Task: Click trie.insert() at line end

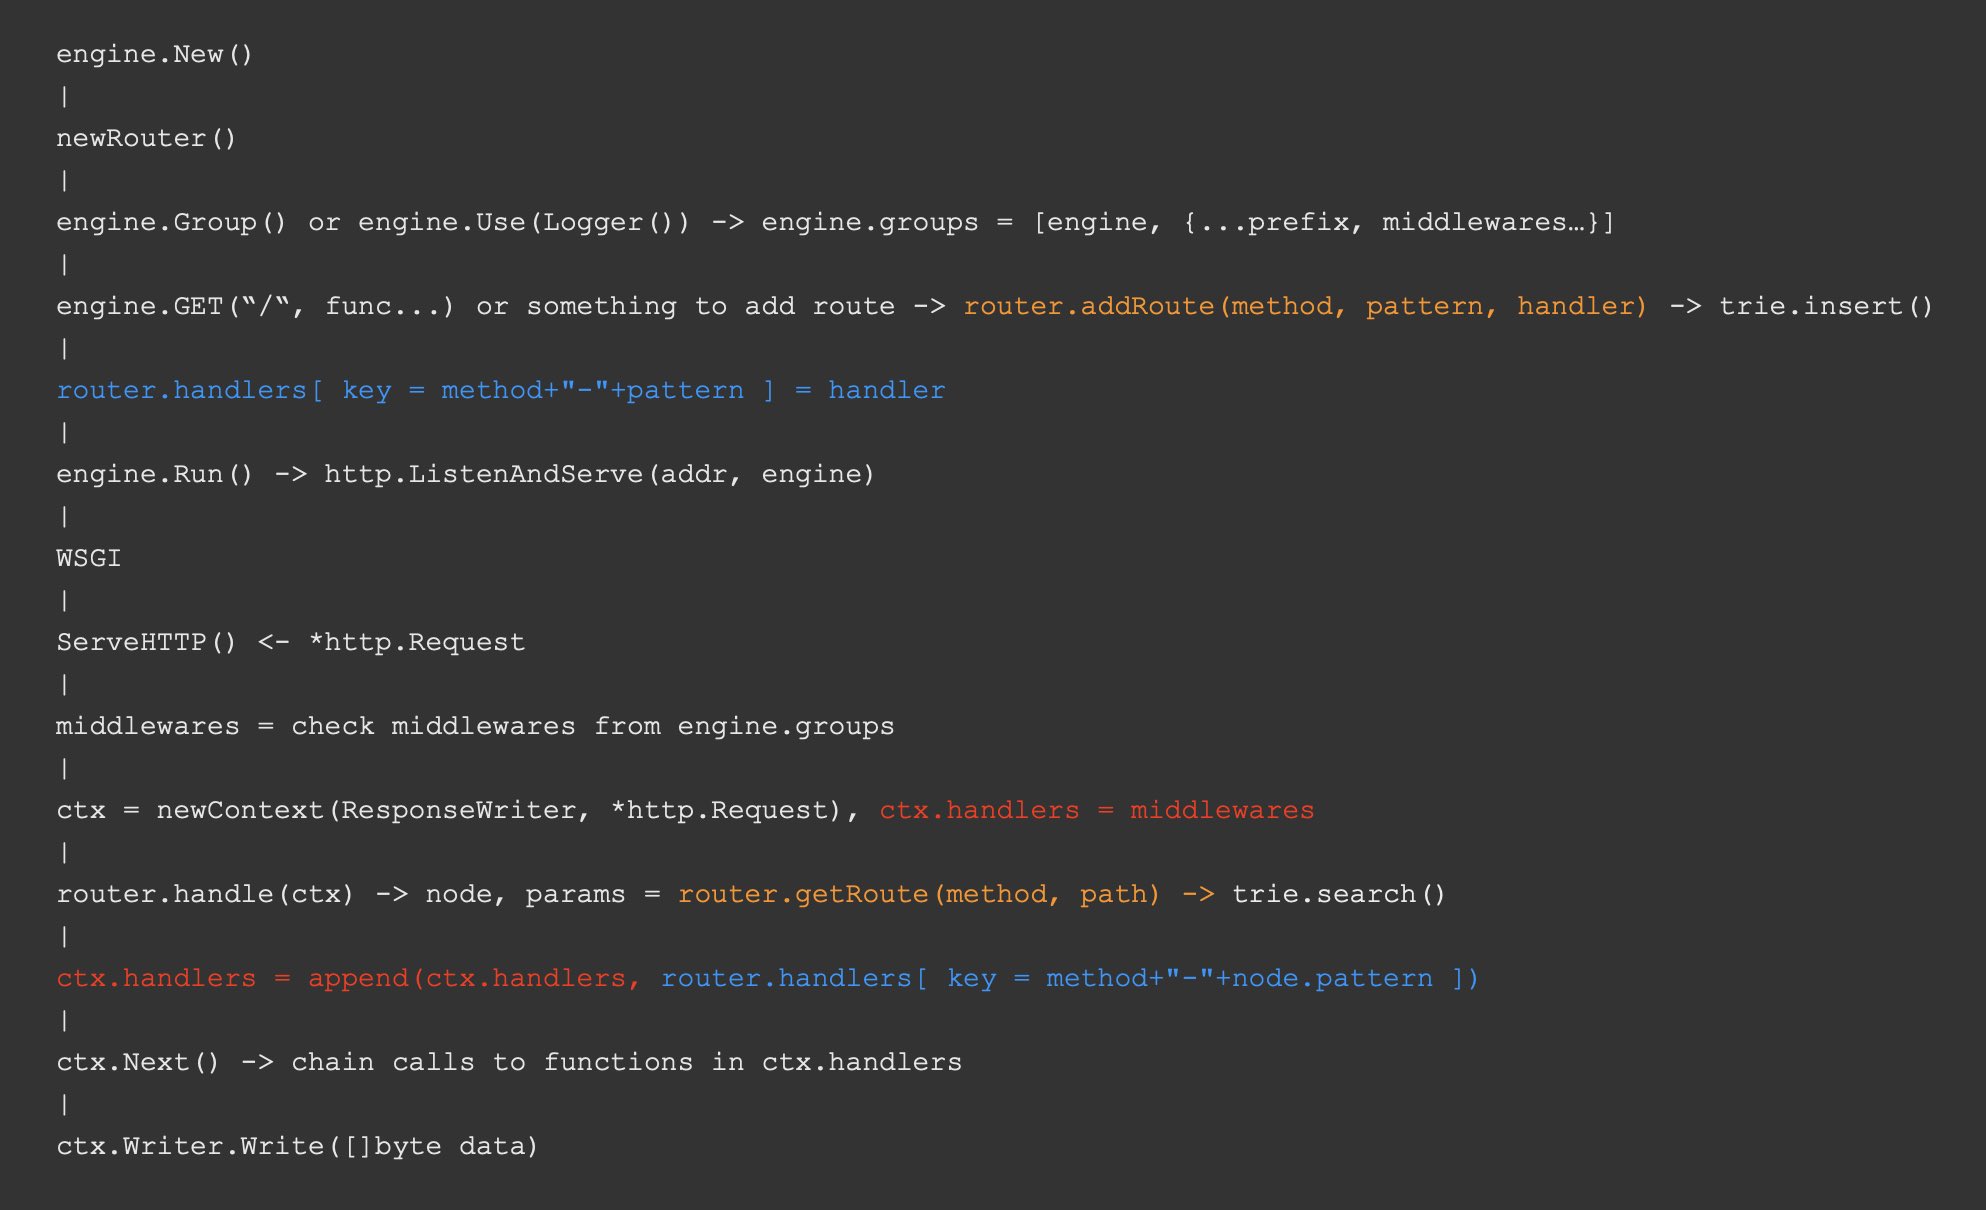Action: click(1825, 306)
